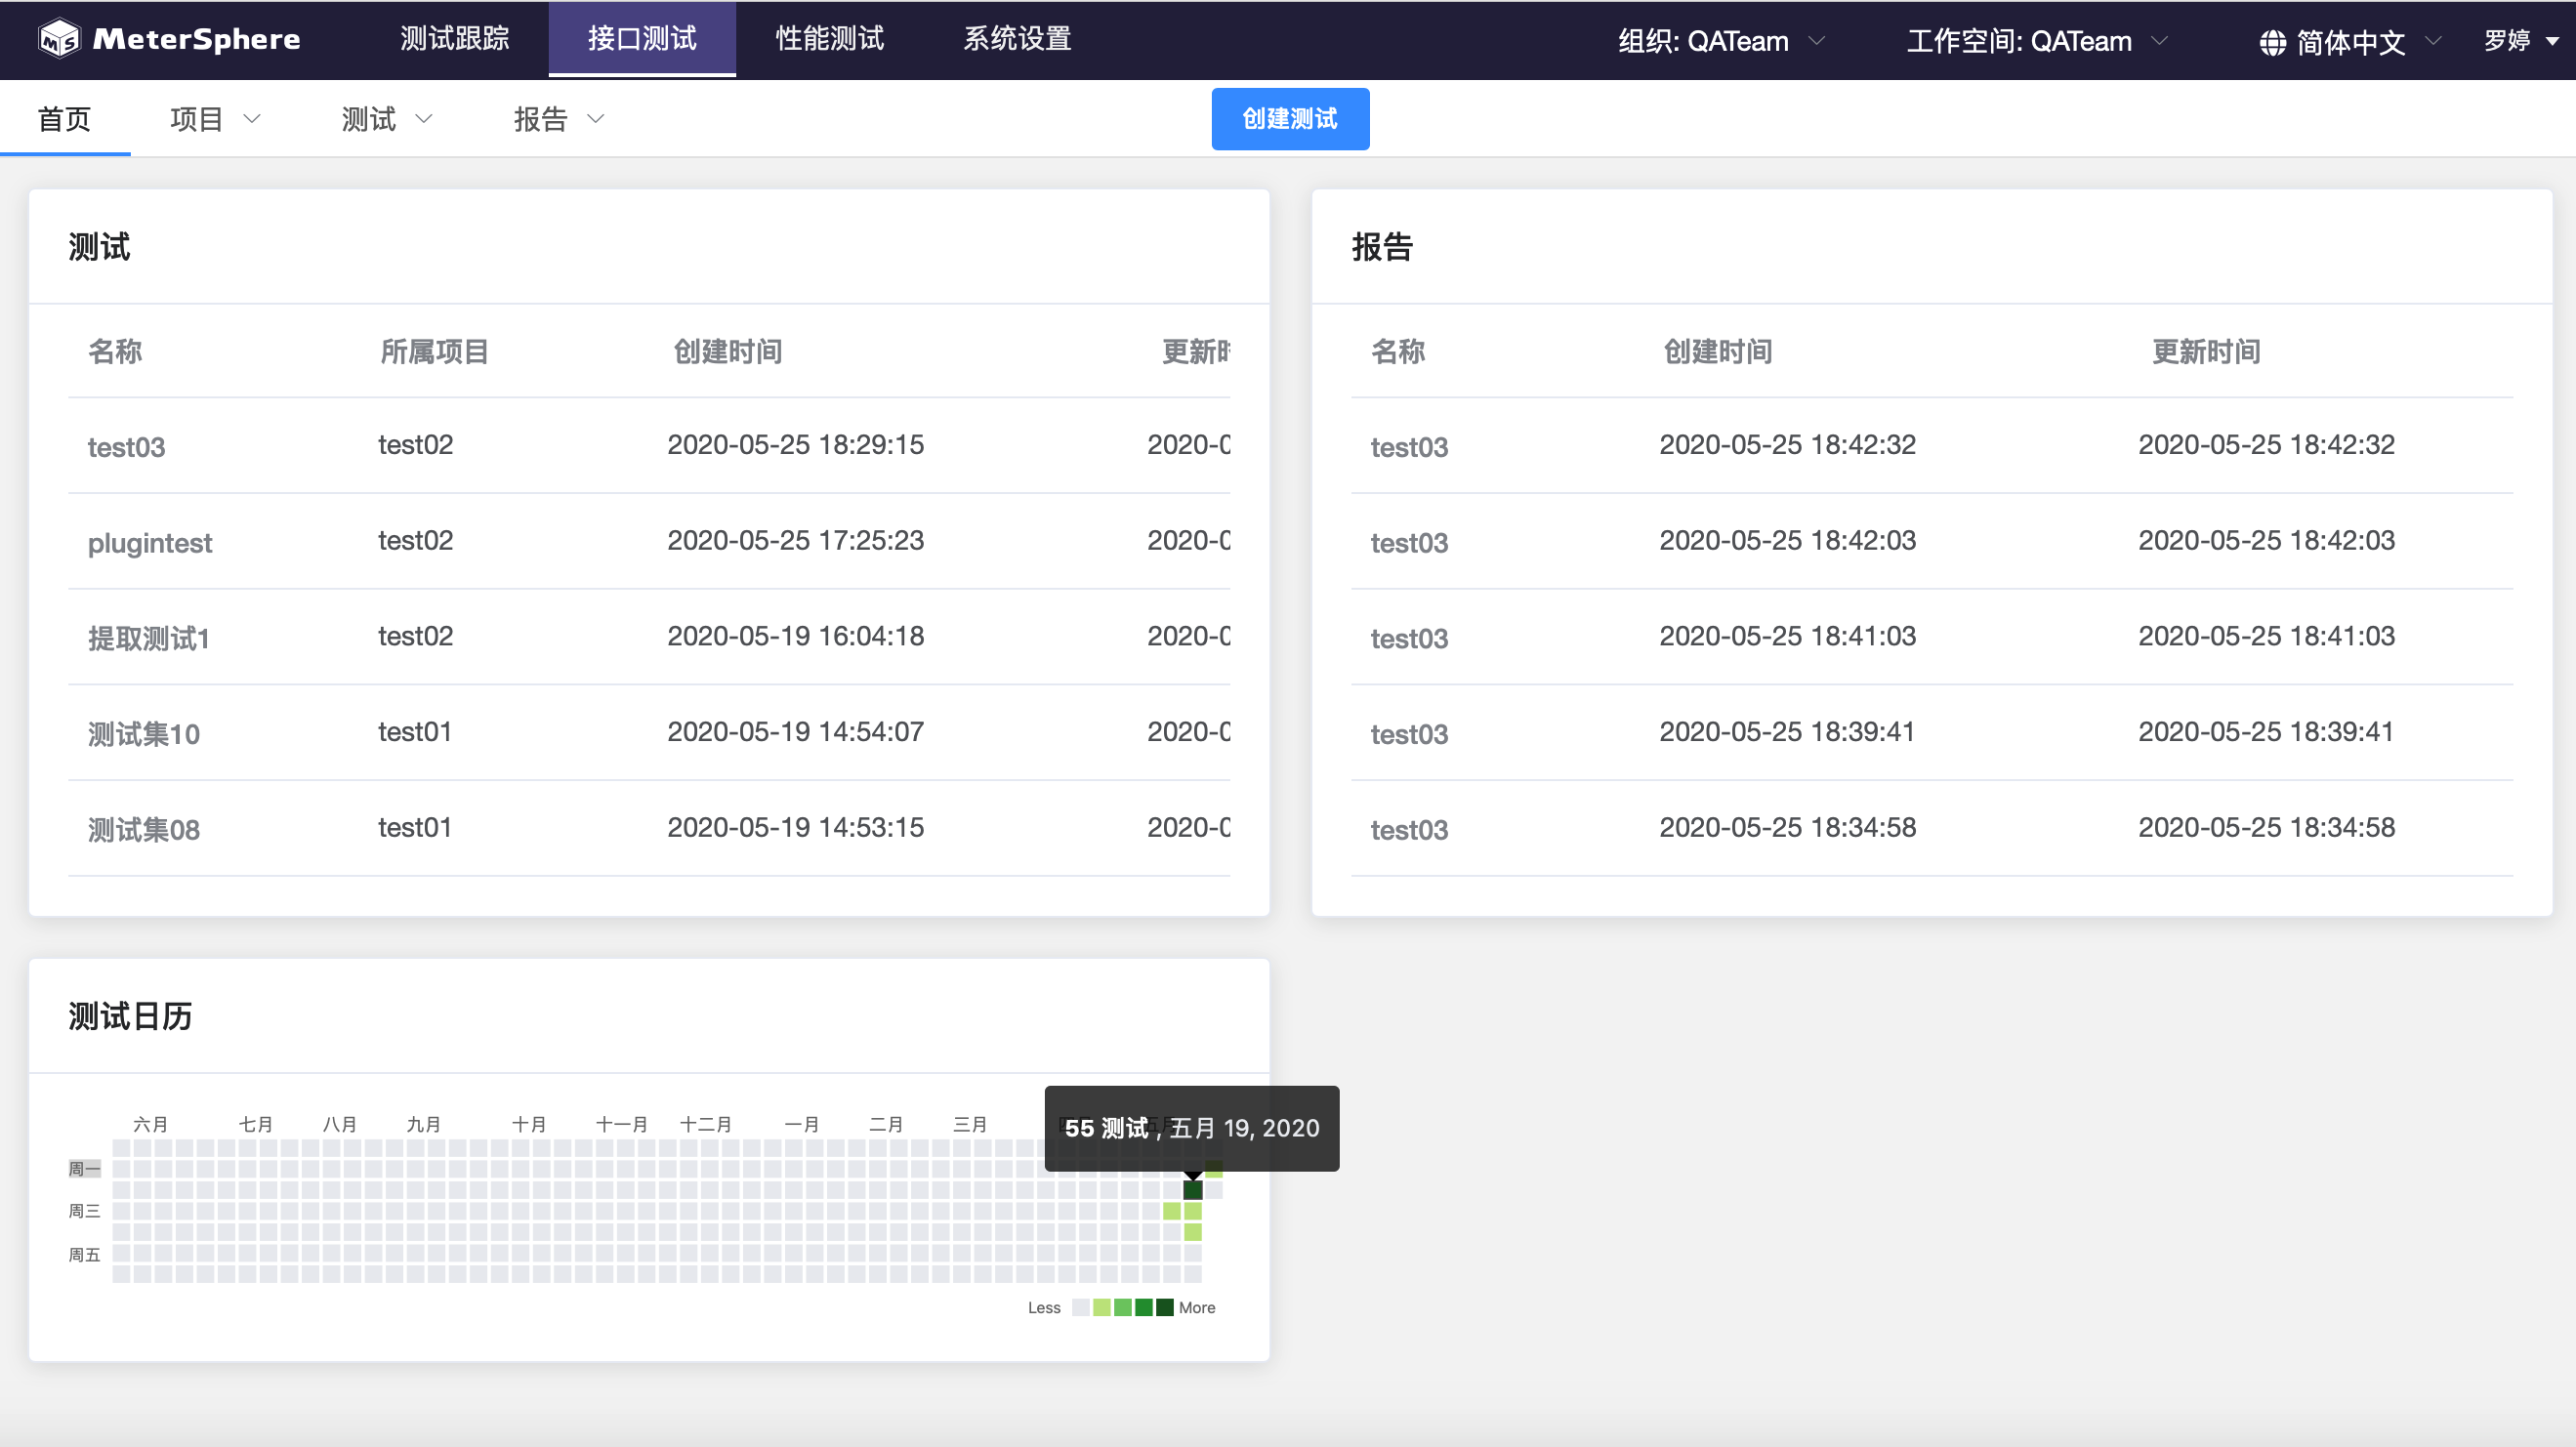Open the 简体中文 language dropdown
2576x1447 pixels.
click(2351, 42)
